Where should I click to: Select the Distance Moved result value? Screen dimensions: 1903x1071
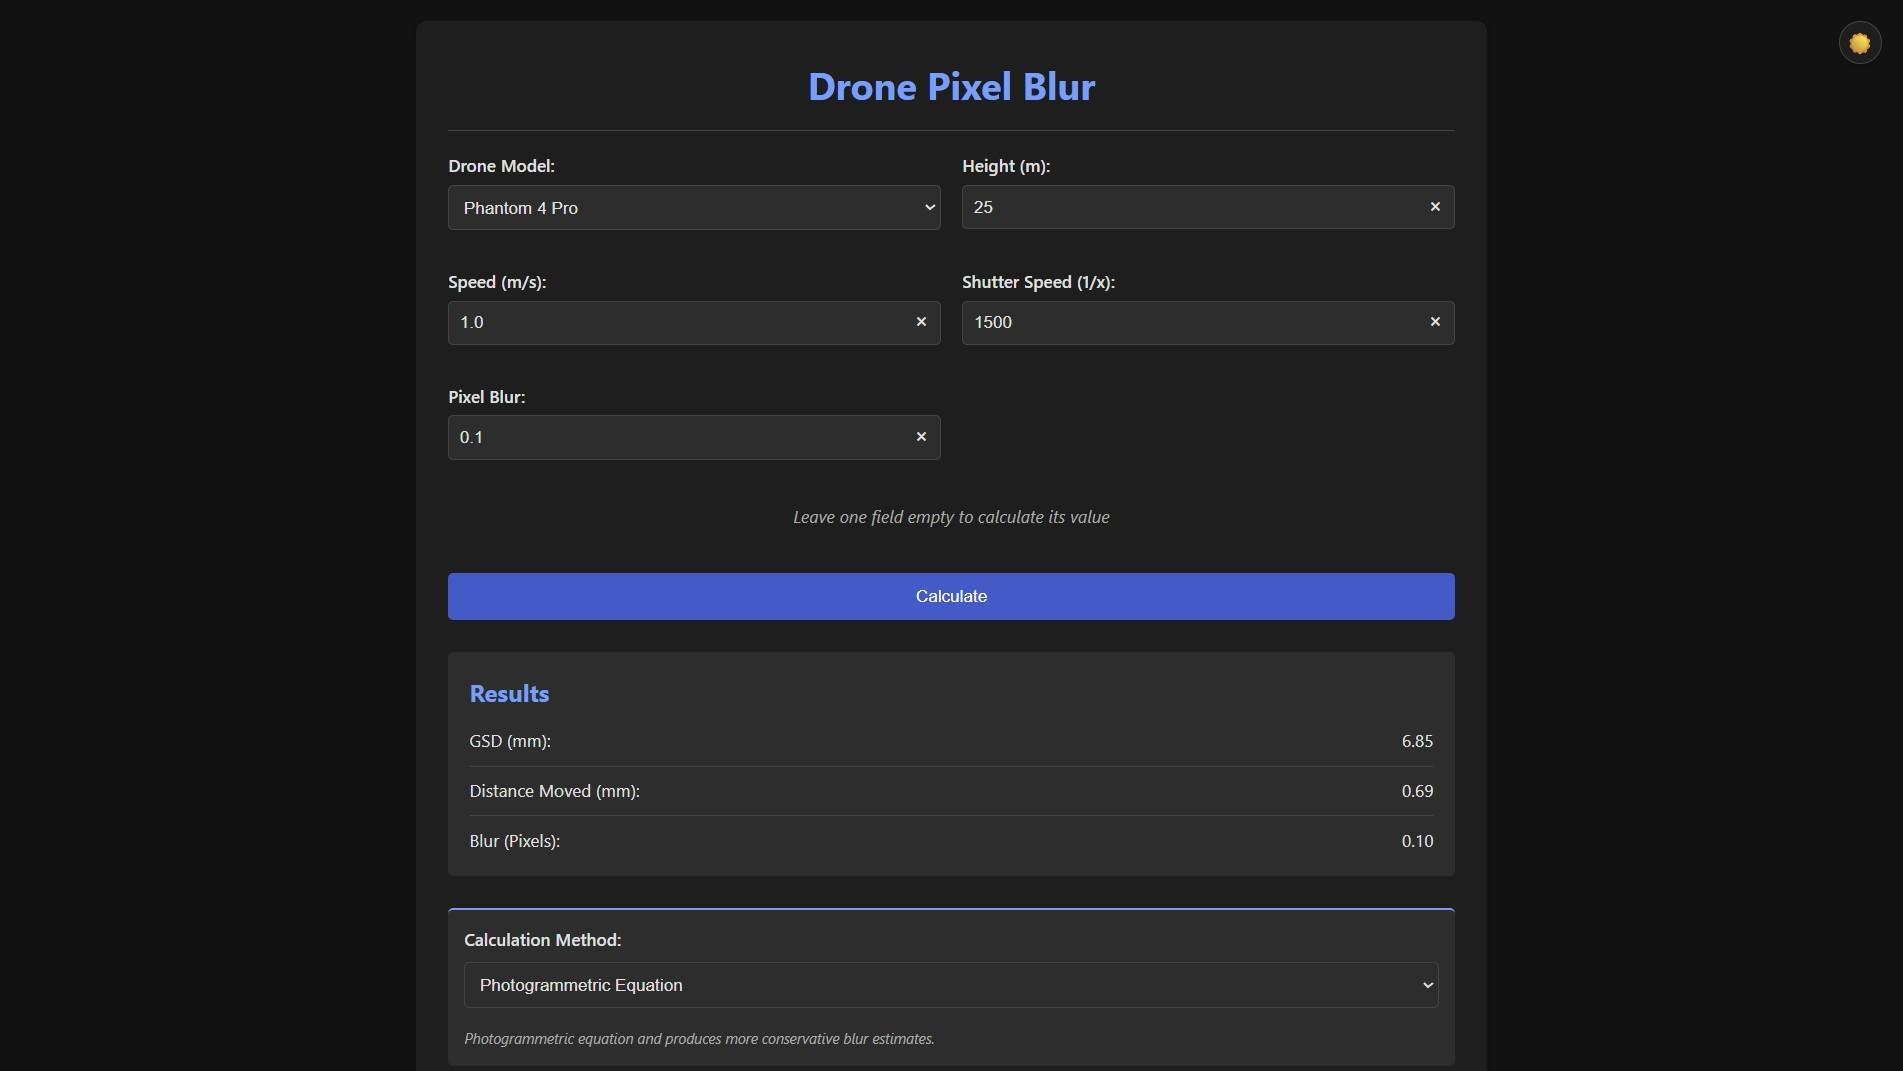click(1416, 790)
